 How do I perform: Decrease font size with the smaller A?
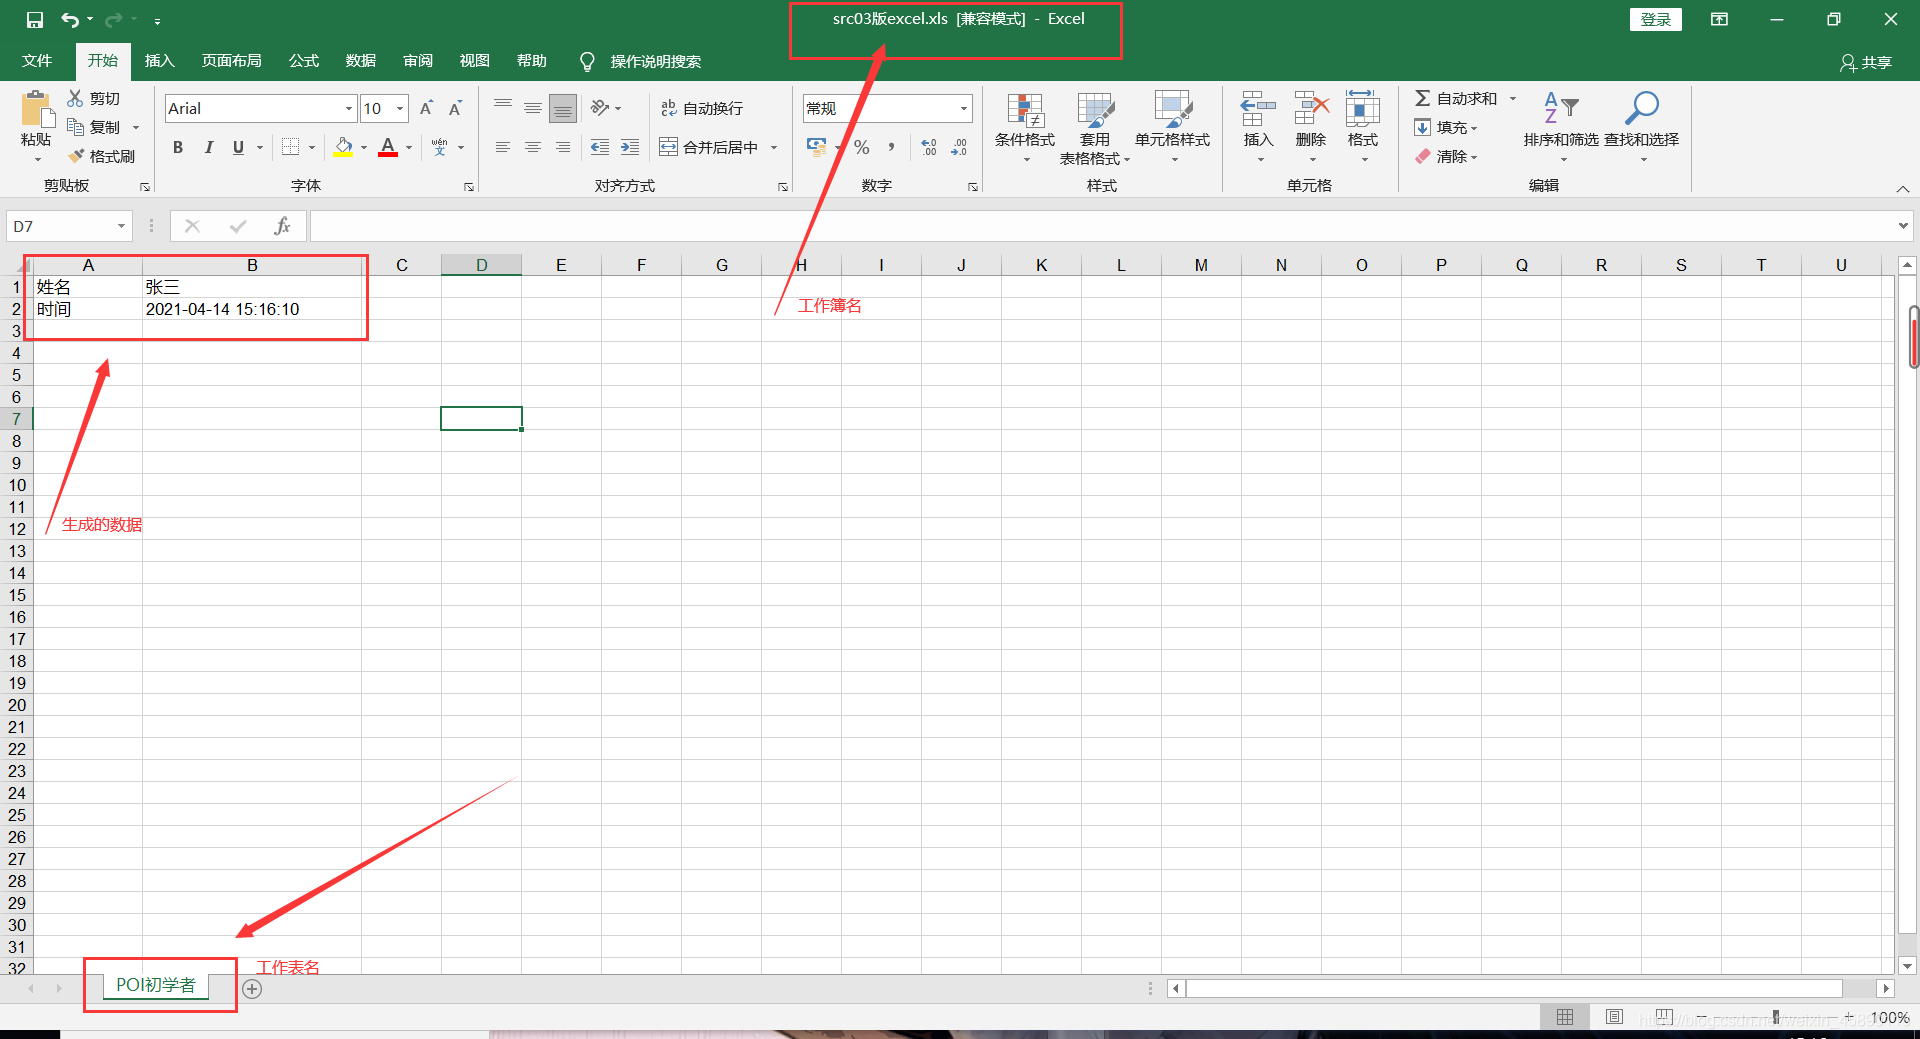point(456,108)
